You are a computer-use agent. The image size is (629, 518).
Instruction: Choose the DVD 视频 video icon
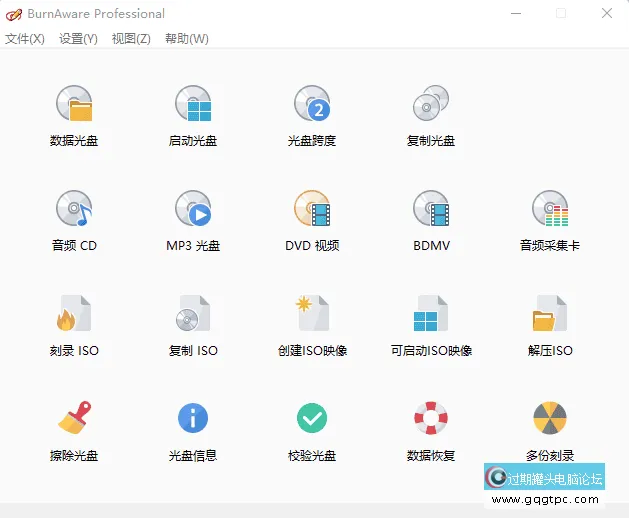[x=312, y=208]
